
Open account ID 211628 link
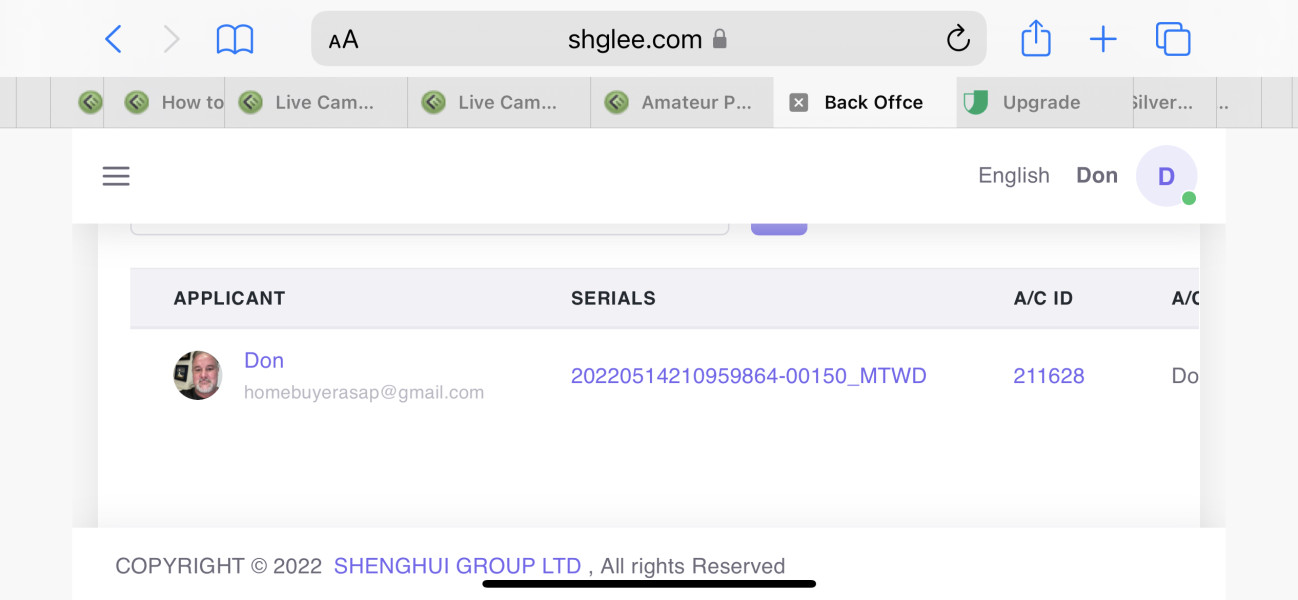(1048, 376)
